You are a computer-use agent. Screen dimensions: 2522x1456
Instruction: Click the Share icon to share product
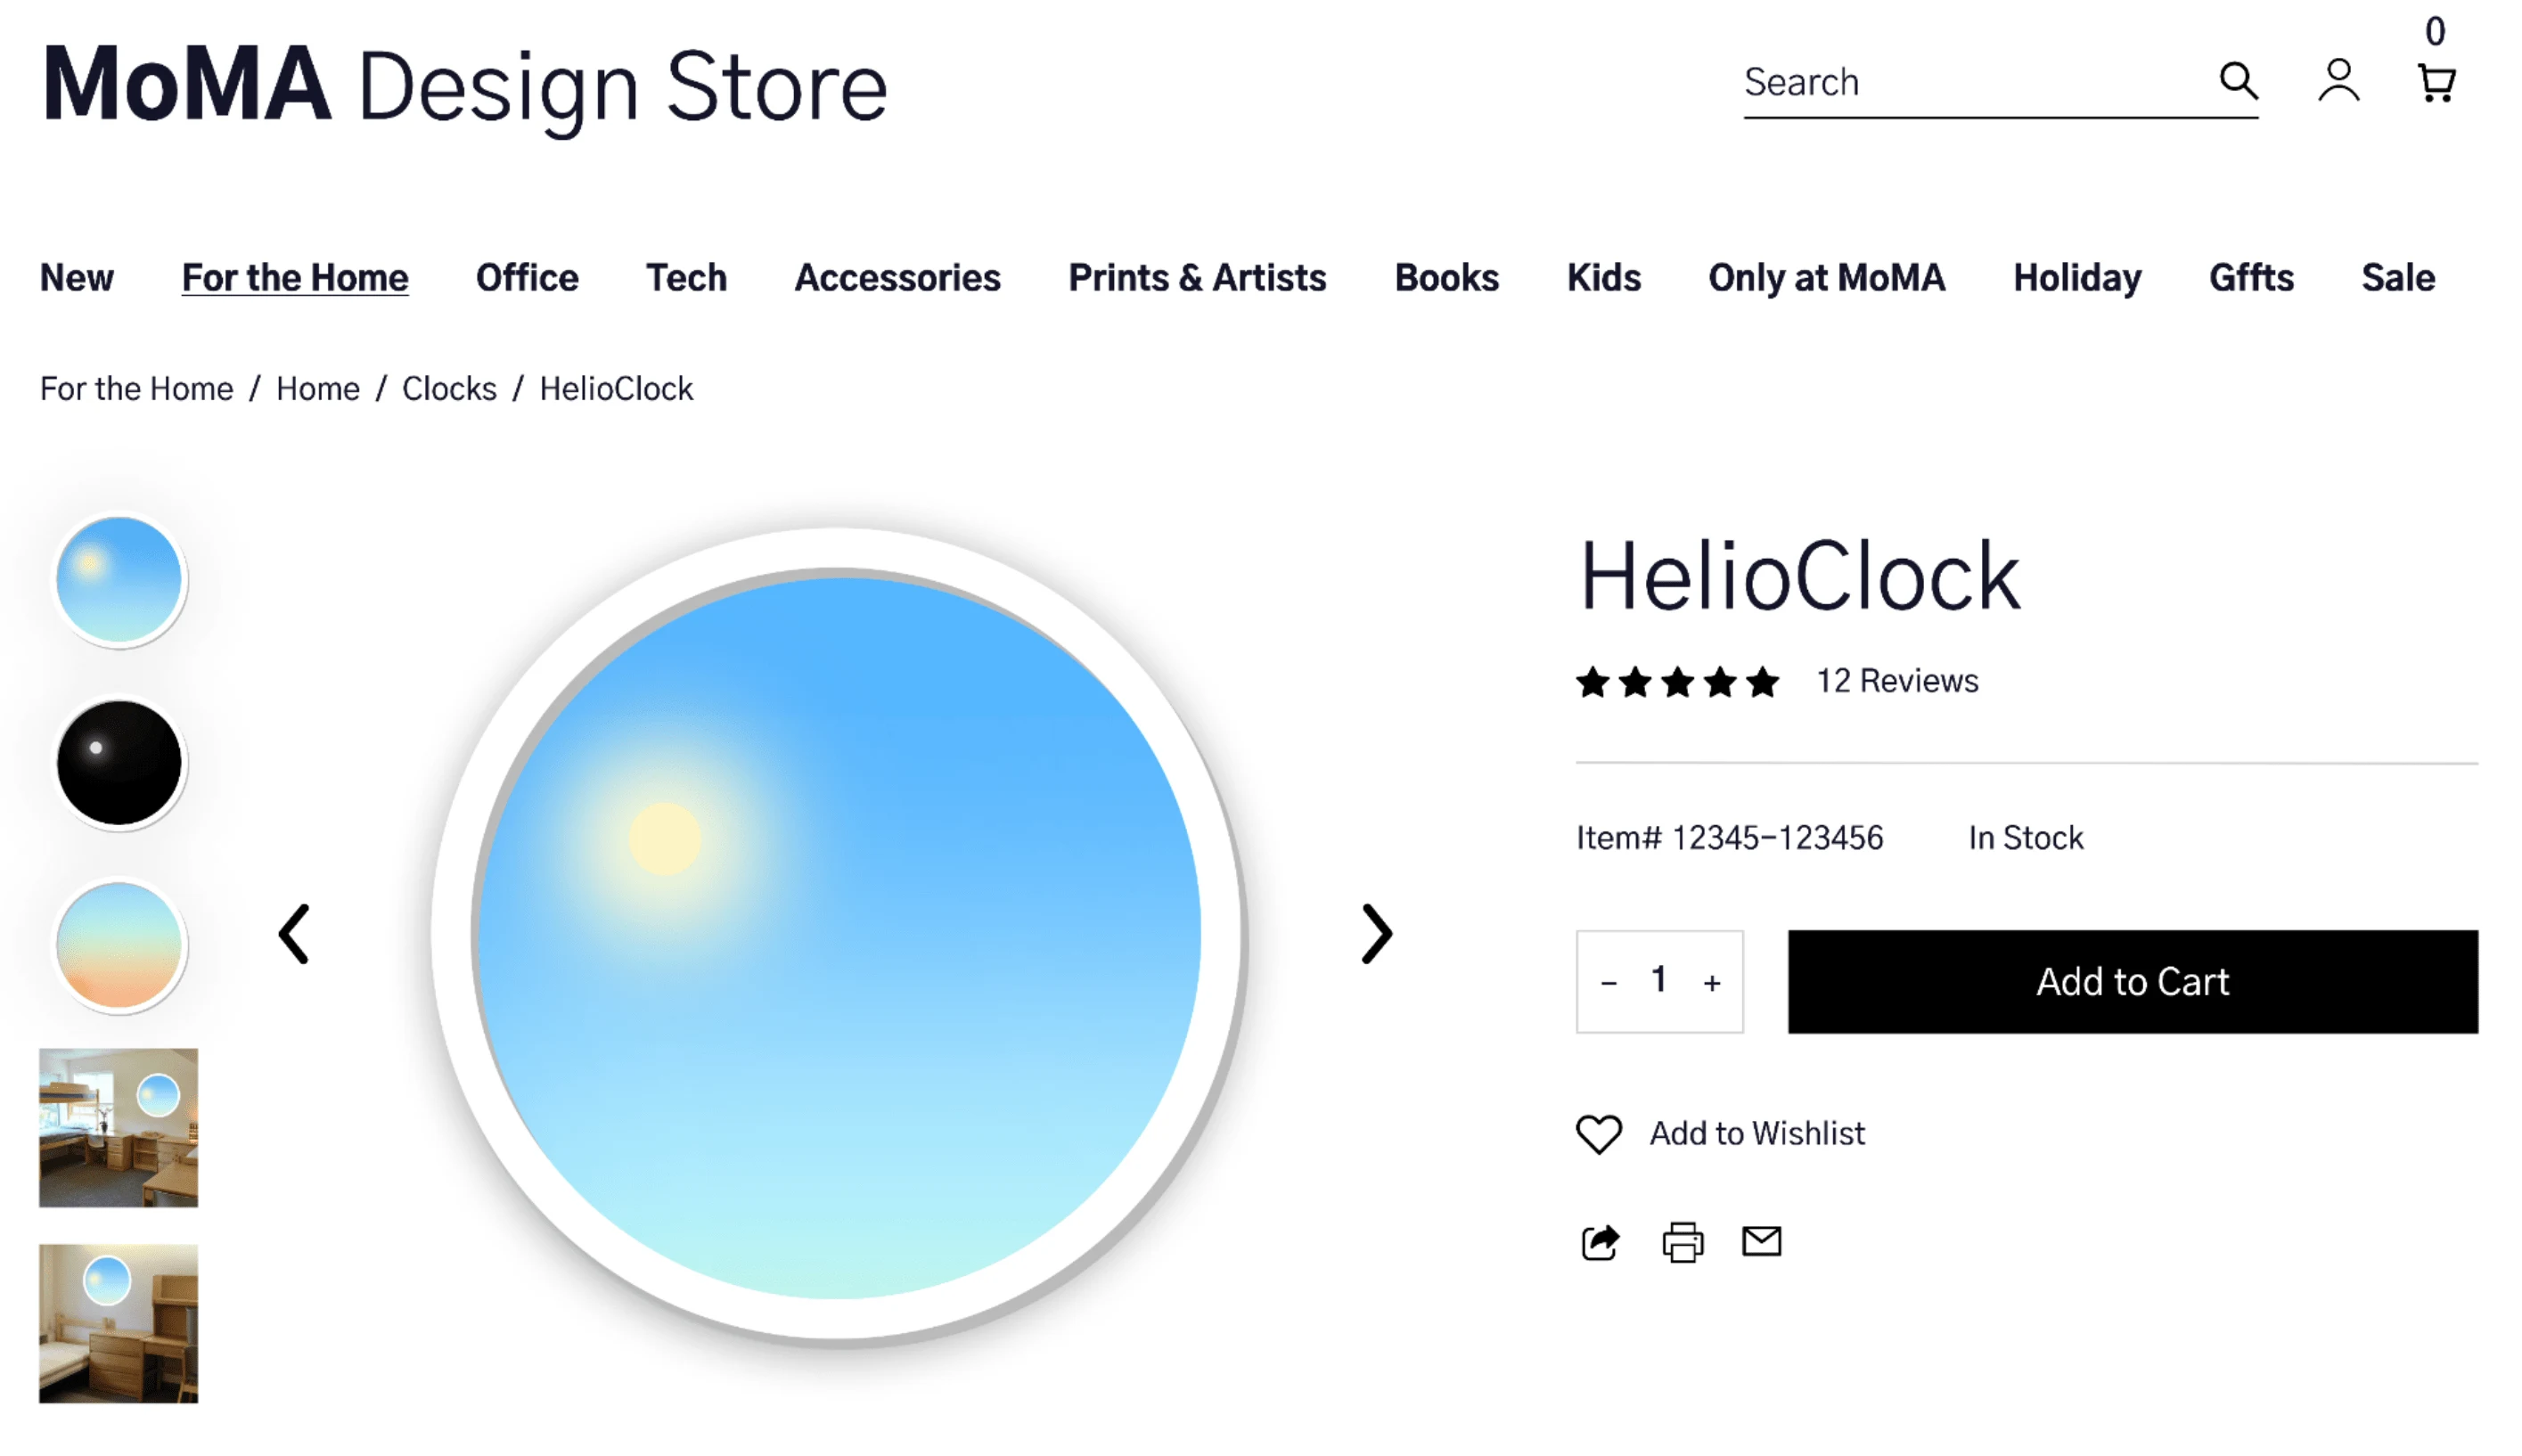pyautogui.click(x=1596, y=1241)
